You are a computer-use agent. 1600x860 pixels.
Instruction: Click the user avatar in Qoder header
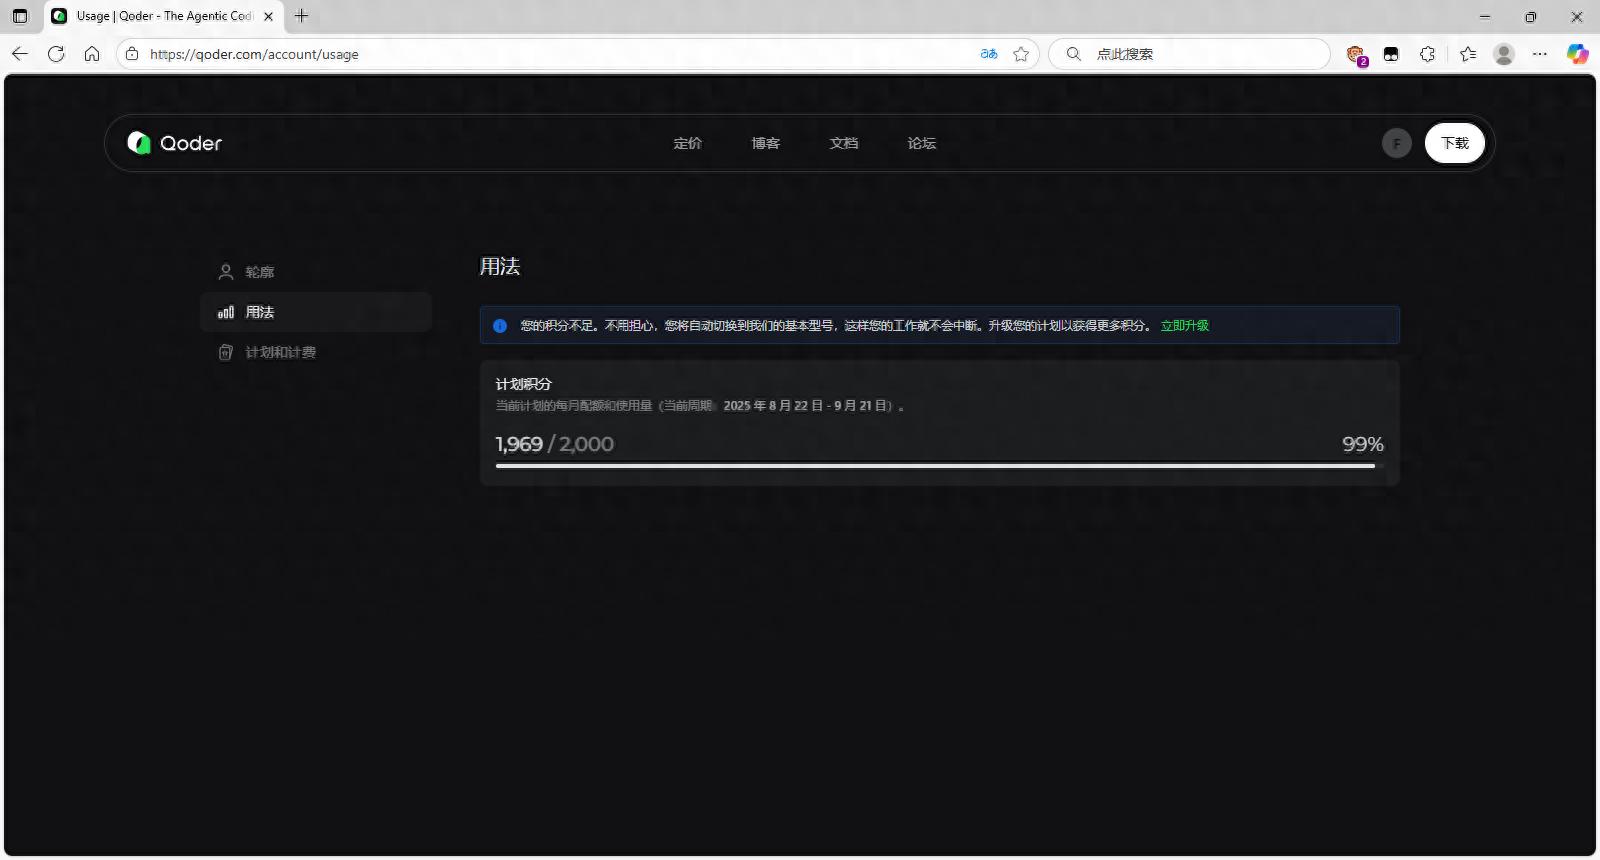coord(1397,143)
